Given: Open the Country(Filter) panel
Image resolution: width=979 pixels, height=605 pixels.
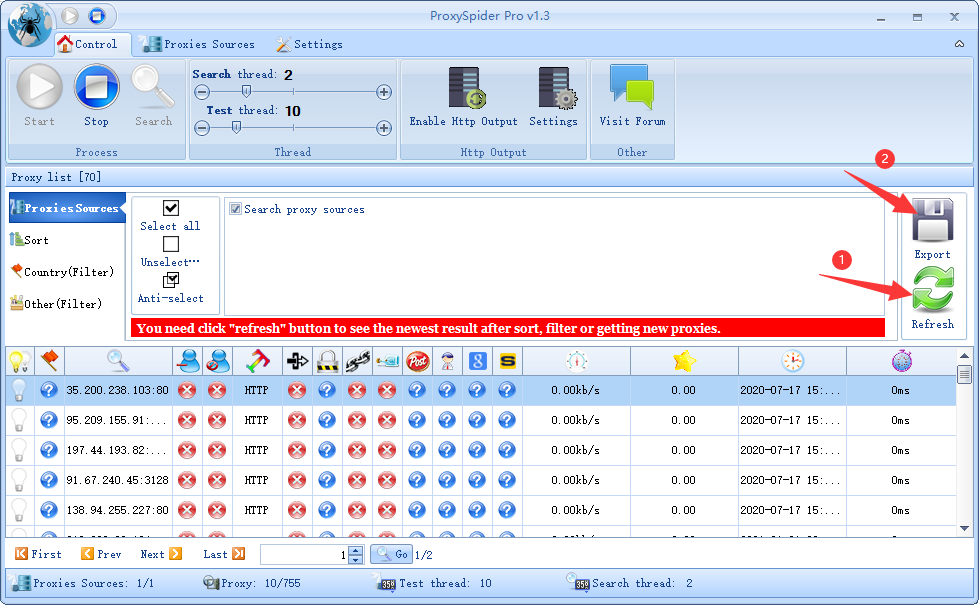Looking at the screenshot, I should click(62, 272).
